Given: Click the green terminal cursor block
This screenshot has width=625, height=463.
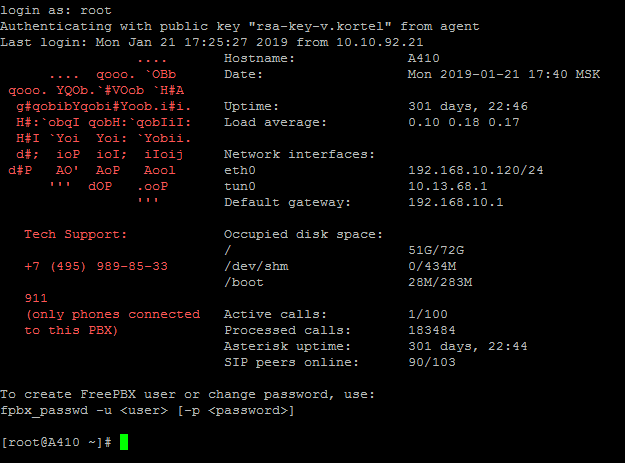Looking at the screenshot, I should [x=124, y=442].
